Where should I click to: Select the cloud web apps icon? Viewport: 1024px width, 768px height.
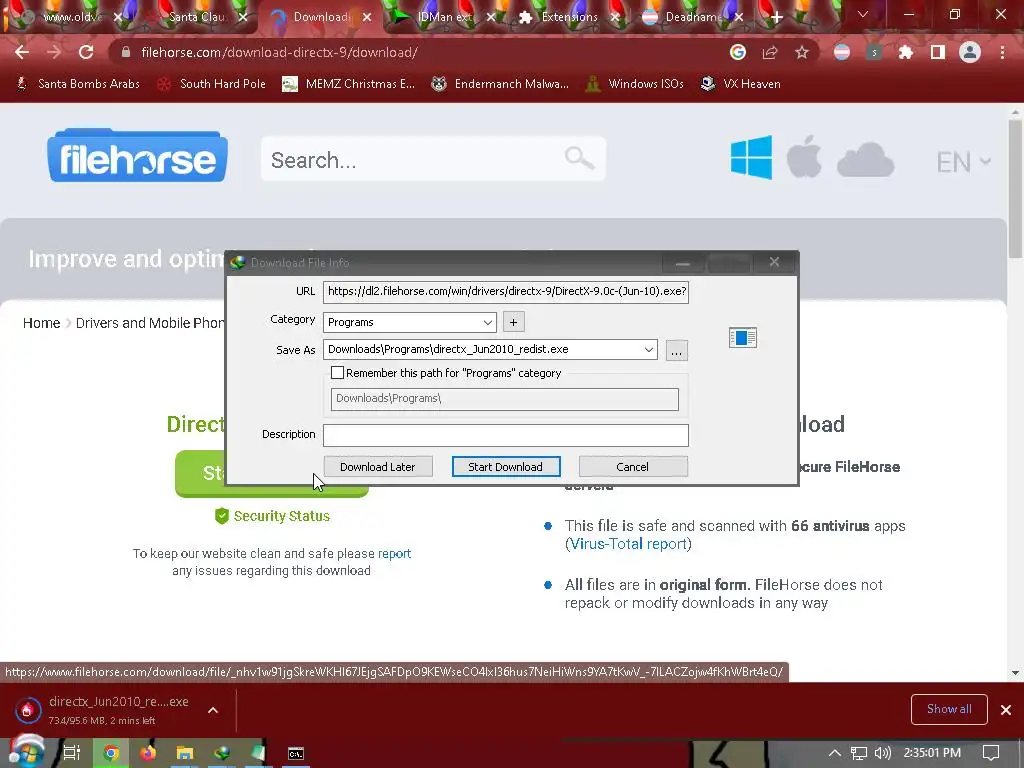tap(865, 159)
